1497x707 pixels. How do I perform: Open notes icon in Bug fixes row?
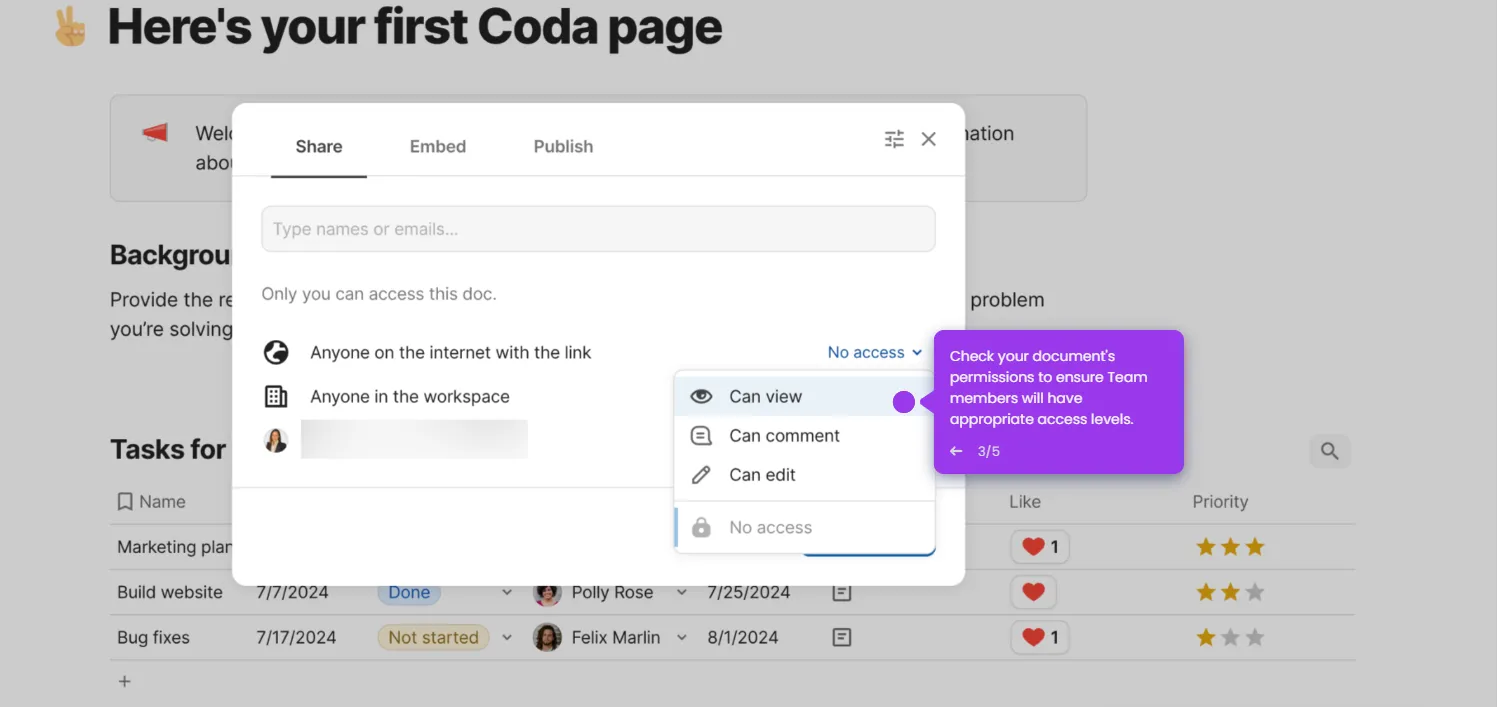842,637
